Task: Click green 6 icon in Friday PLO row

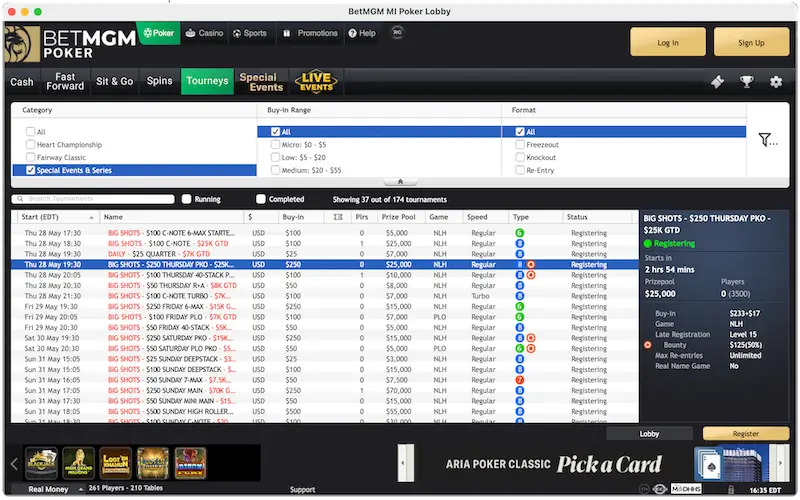Action: click(519, 317)
